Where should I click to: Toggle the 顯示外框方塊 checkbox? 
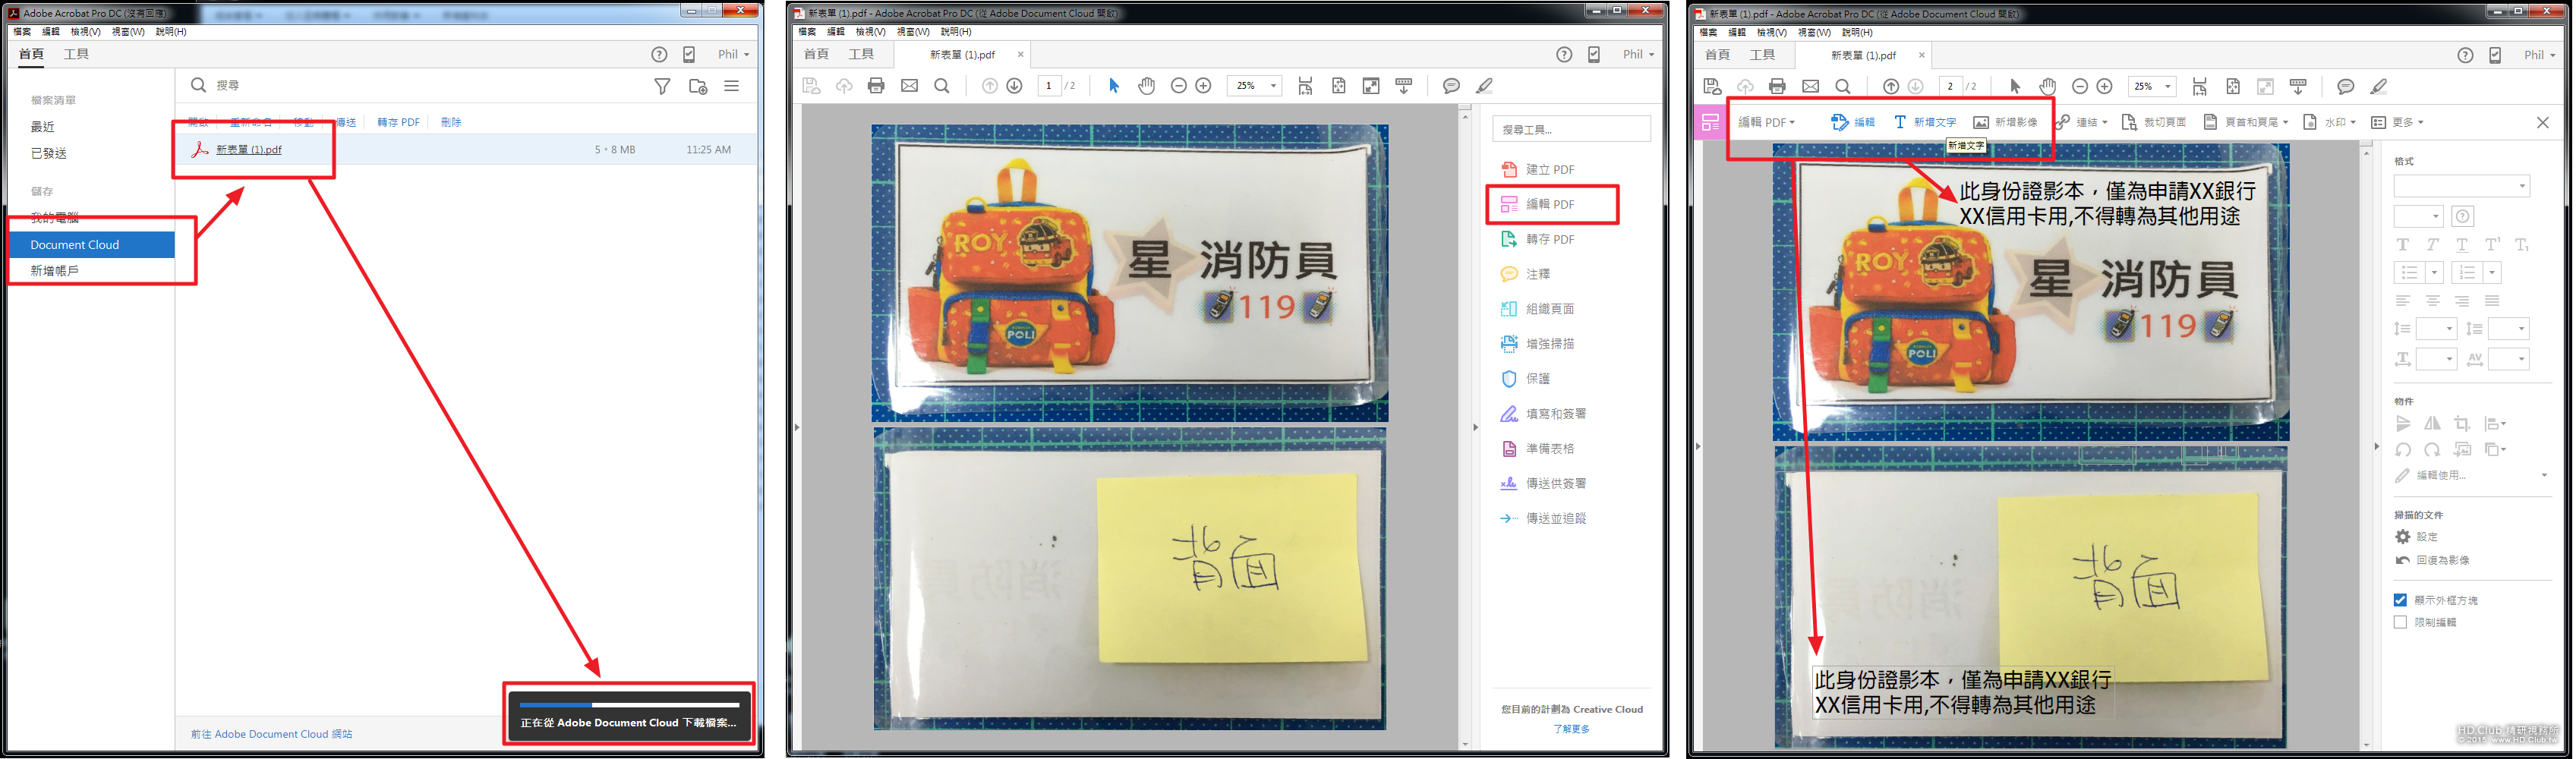coord(2400,600)
